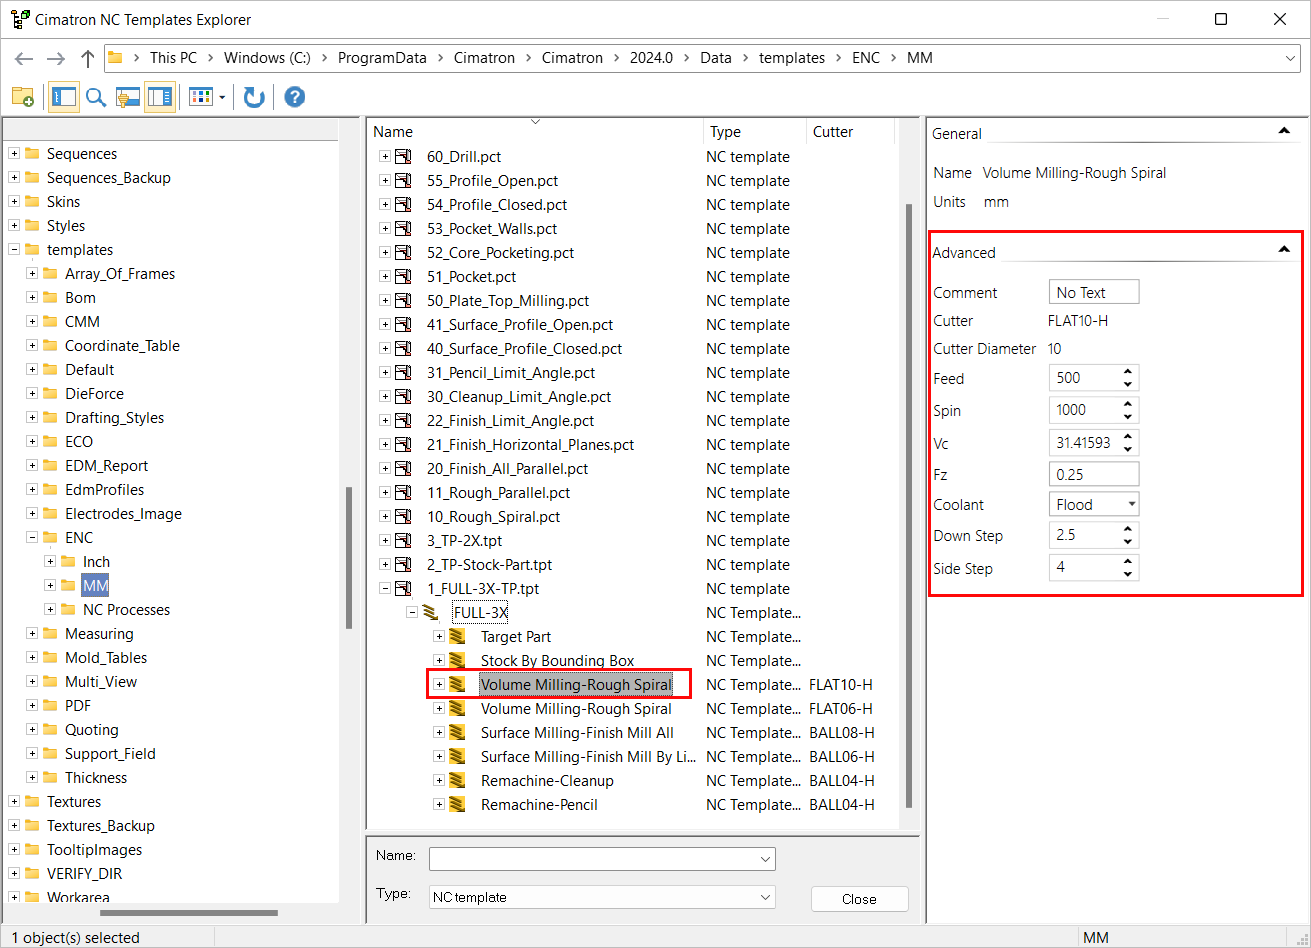1311x948 pixels.
Task: Click the 53_Pocket_Walls.pct template icon
Action: (x=404, y=229)
